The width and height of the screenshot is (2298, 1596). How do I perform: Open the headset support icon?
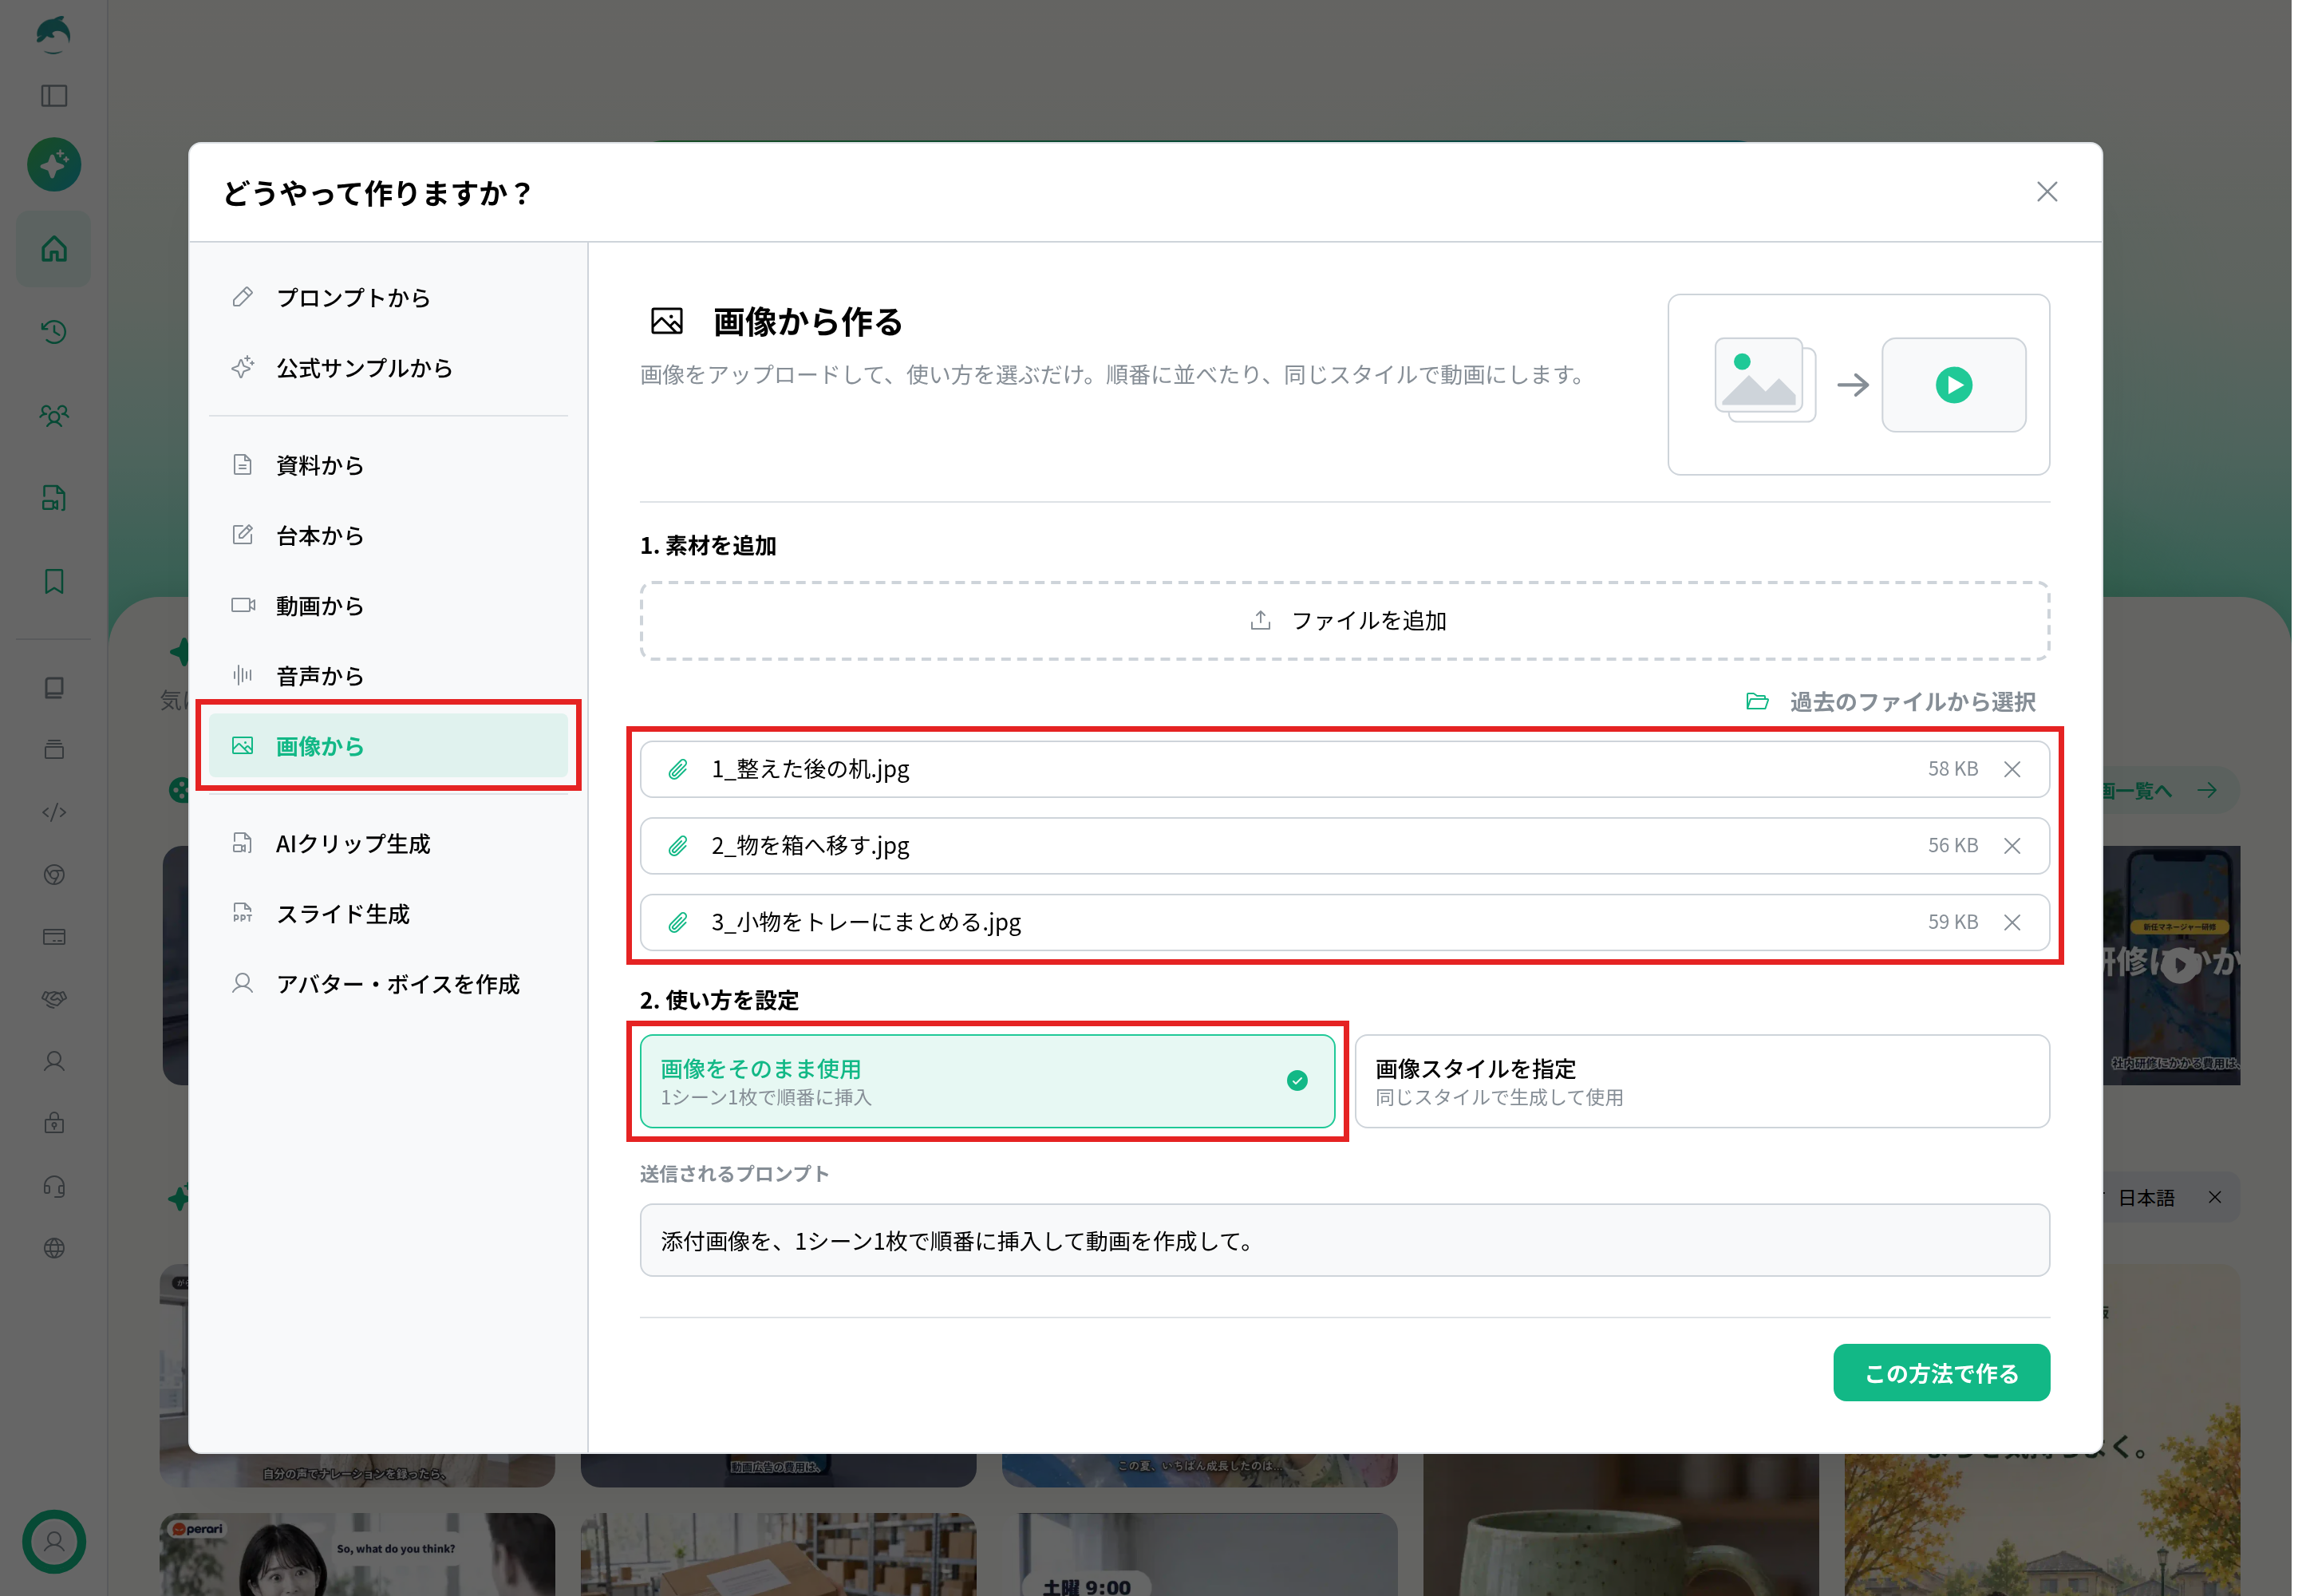(54, 1186)
